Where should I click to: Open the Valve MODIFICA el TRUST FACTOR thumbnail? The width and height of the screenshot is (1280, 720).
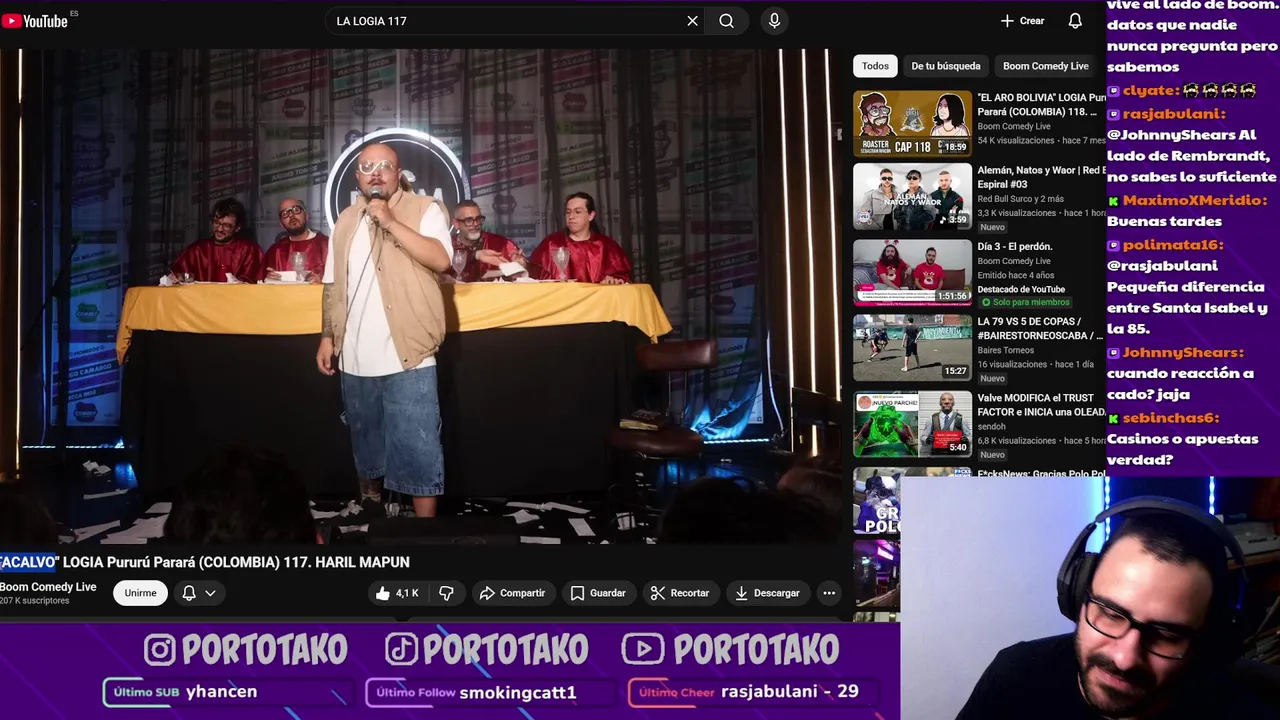point(912,424)
